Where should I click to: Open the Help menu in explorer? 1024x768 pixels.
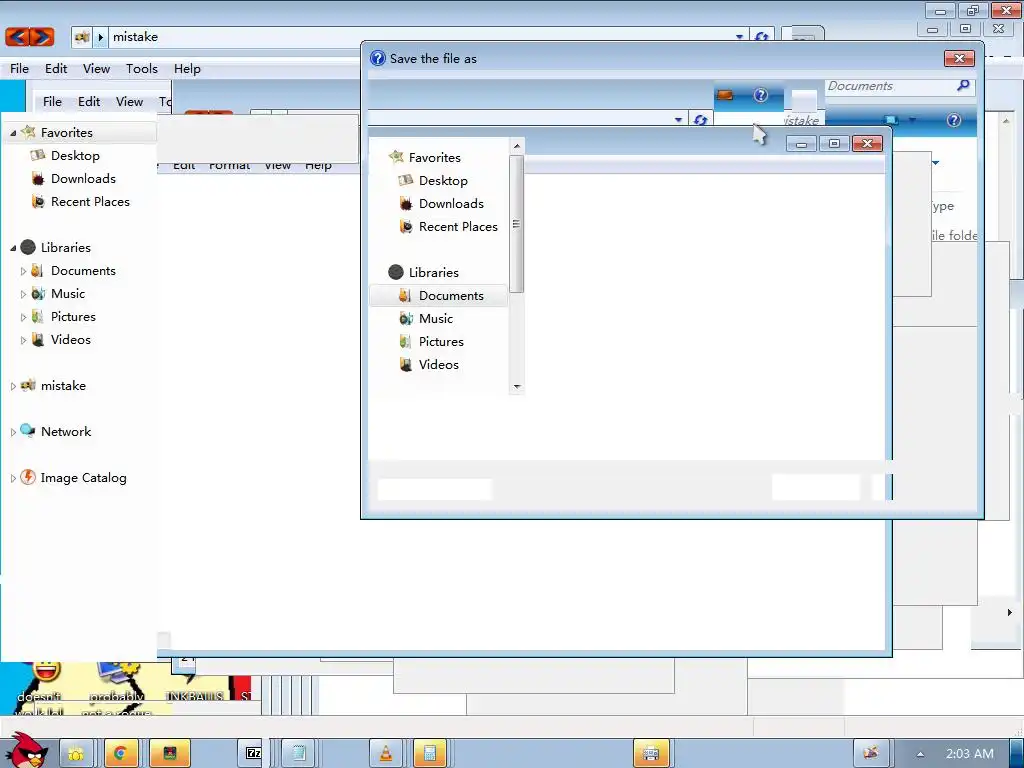click(187, 69)
